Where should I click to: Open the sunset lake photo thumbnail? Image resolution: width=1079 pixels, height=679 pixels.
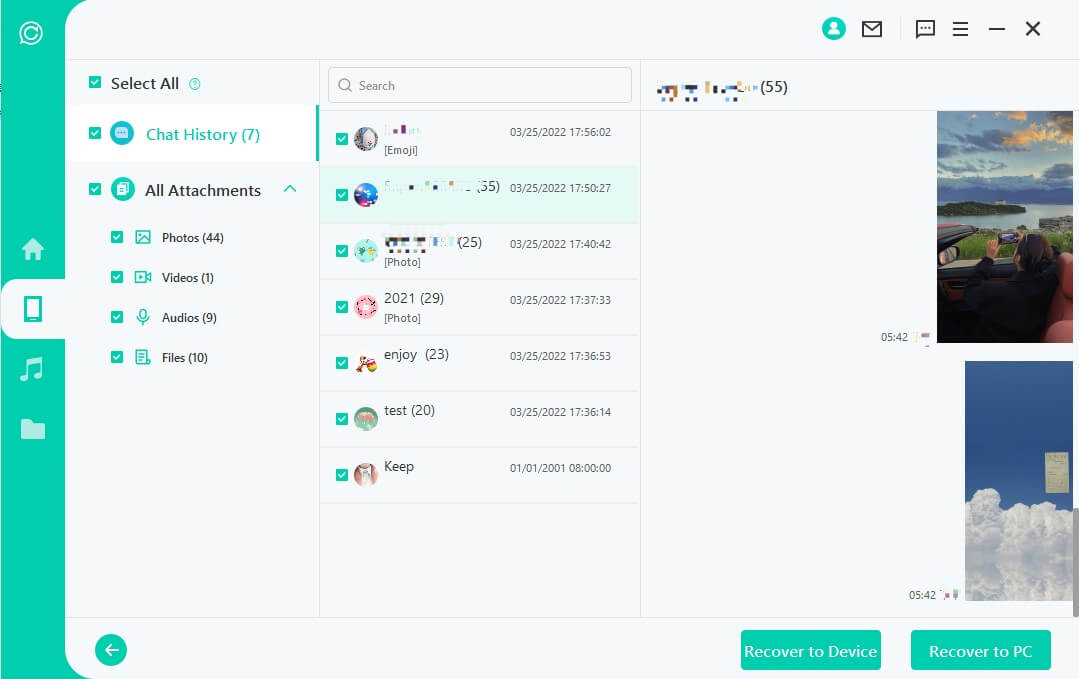[1005, 226]
